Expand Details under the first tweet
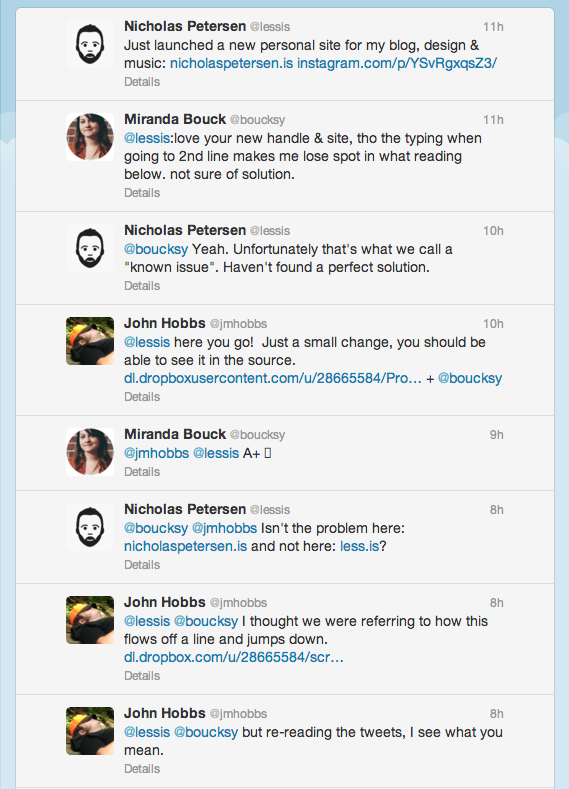The height and width of the screenshot is (789, 569). [142, 82]
